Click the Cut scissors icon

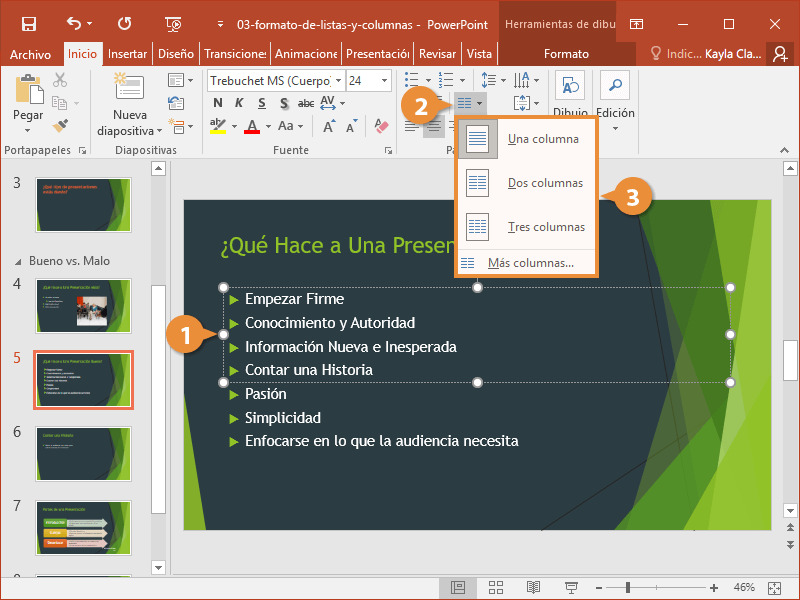(x=60, y=80)
